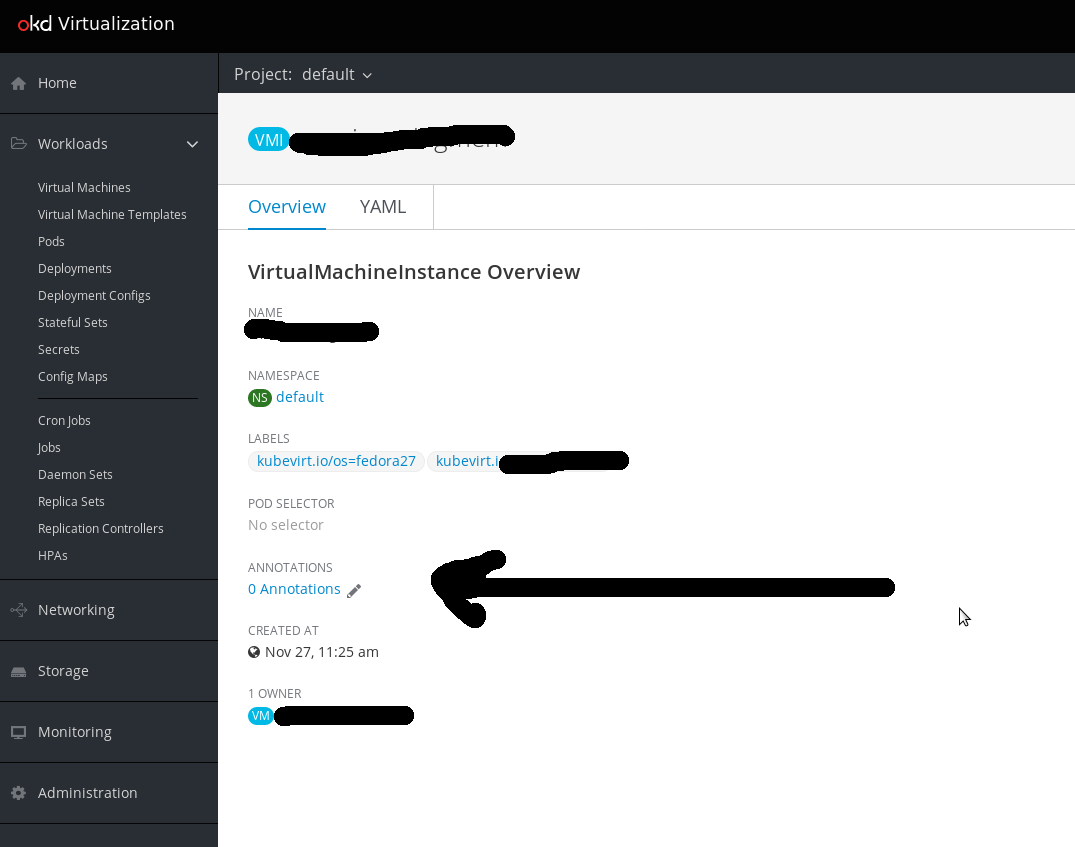Click the Administration gear icon
1075x847 pixels.
pyautogui.click(x=19, y=793)
